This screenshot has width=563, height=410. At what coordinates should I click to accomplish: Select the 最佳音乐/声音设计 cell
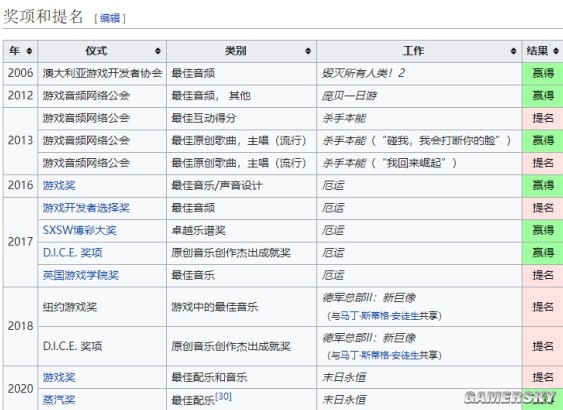tap(241, 186)
